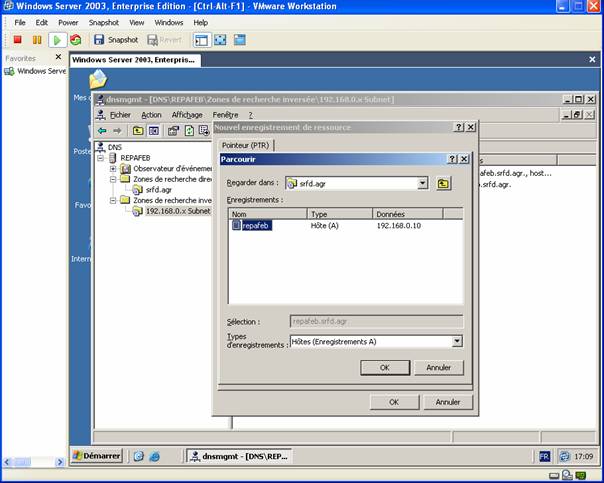
Task: Click the Up one level folder icon in dnsmgmt
Action: 138,131
